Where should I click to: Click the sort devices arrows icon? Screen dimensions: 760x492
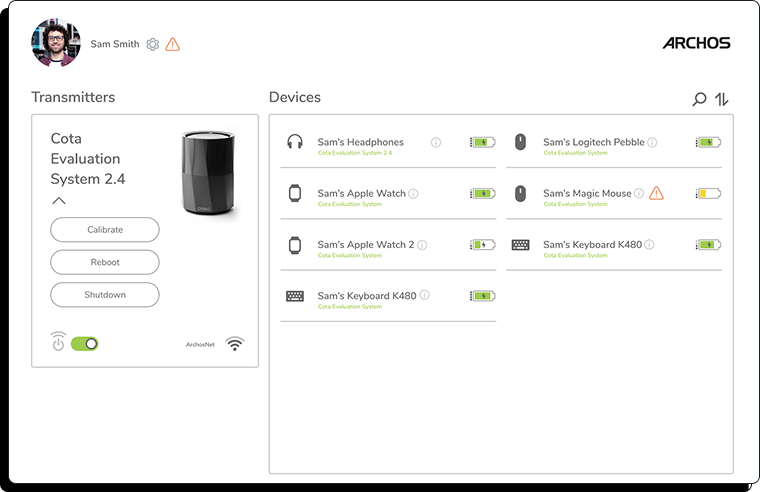tap(722, 99)
